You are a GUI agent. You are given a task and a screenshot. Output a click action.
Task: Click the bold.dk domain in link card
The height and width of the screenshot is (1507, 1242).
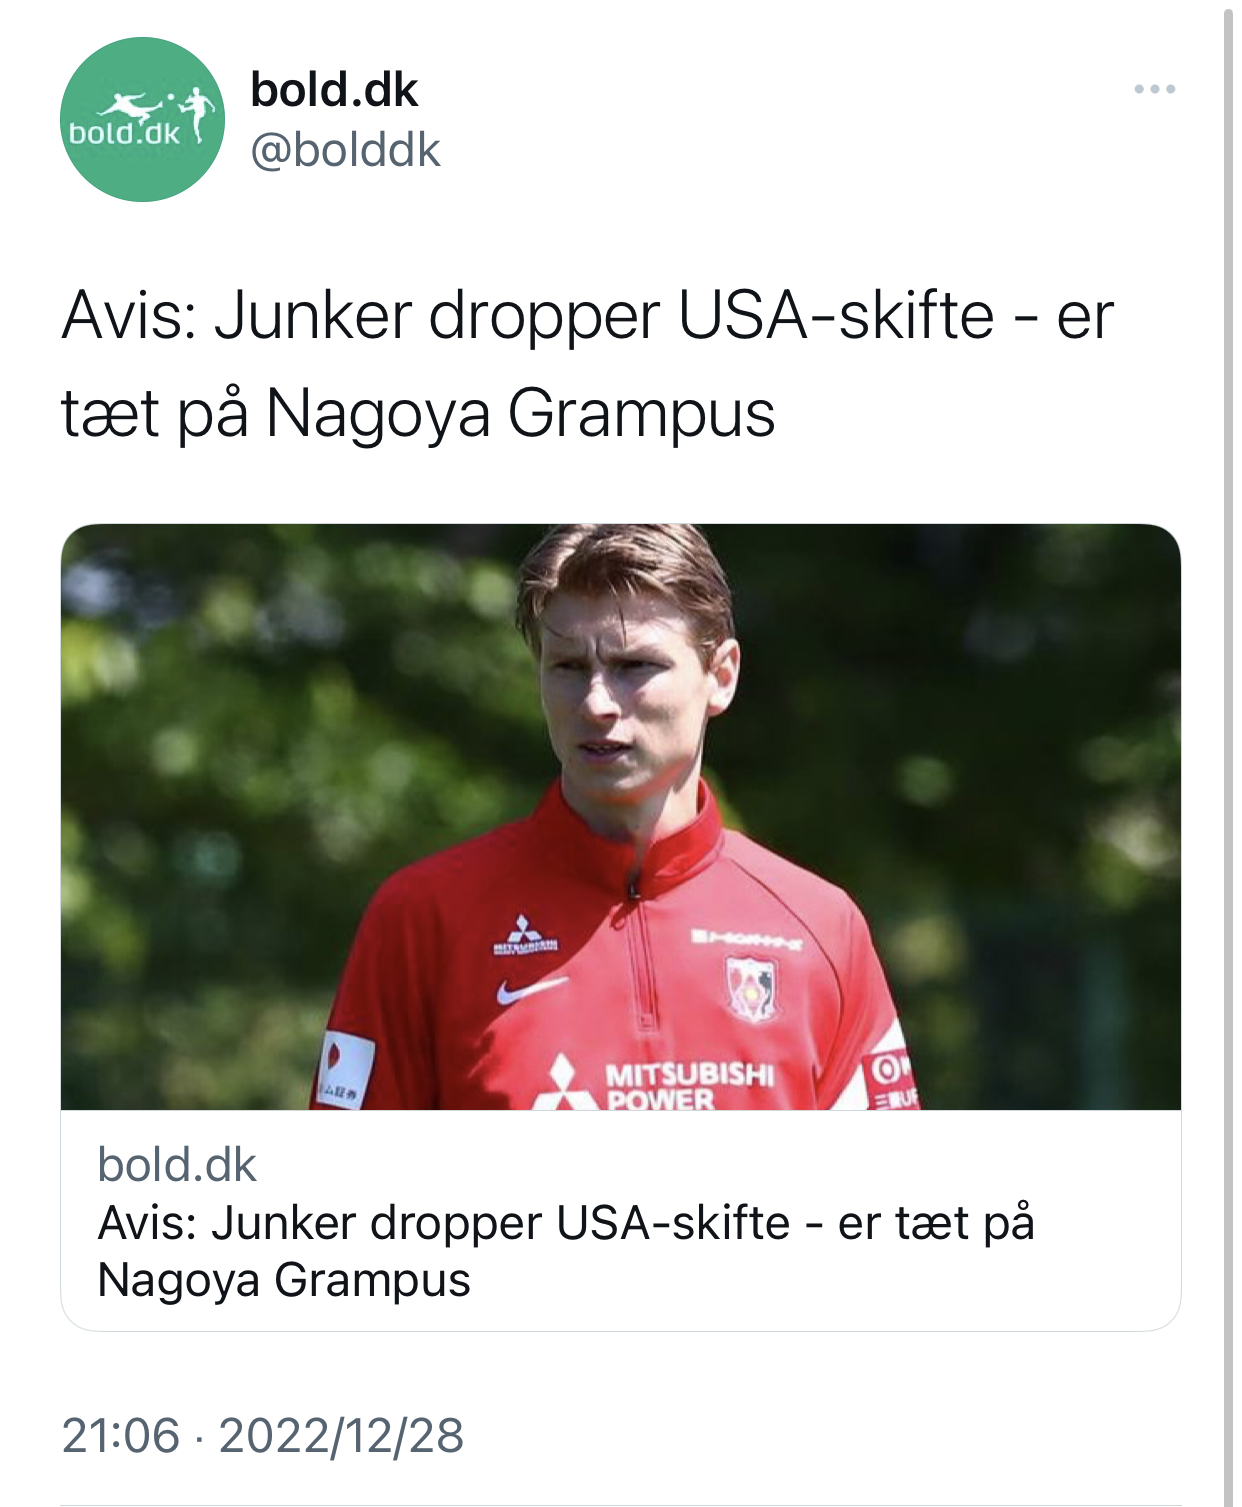point(177,1165)
